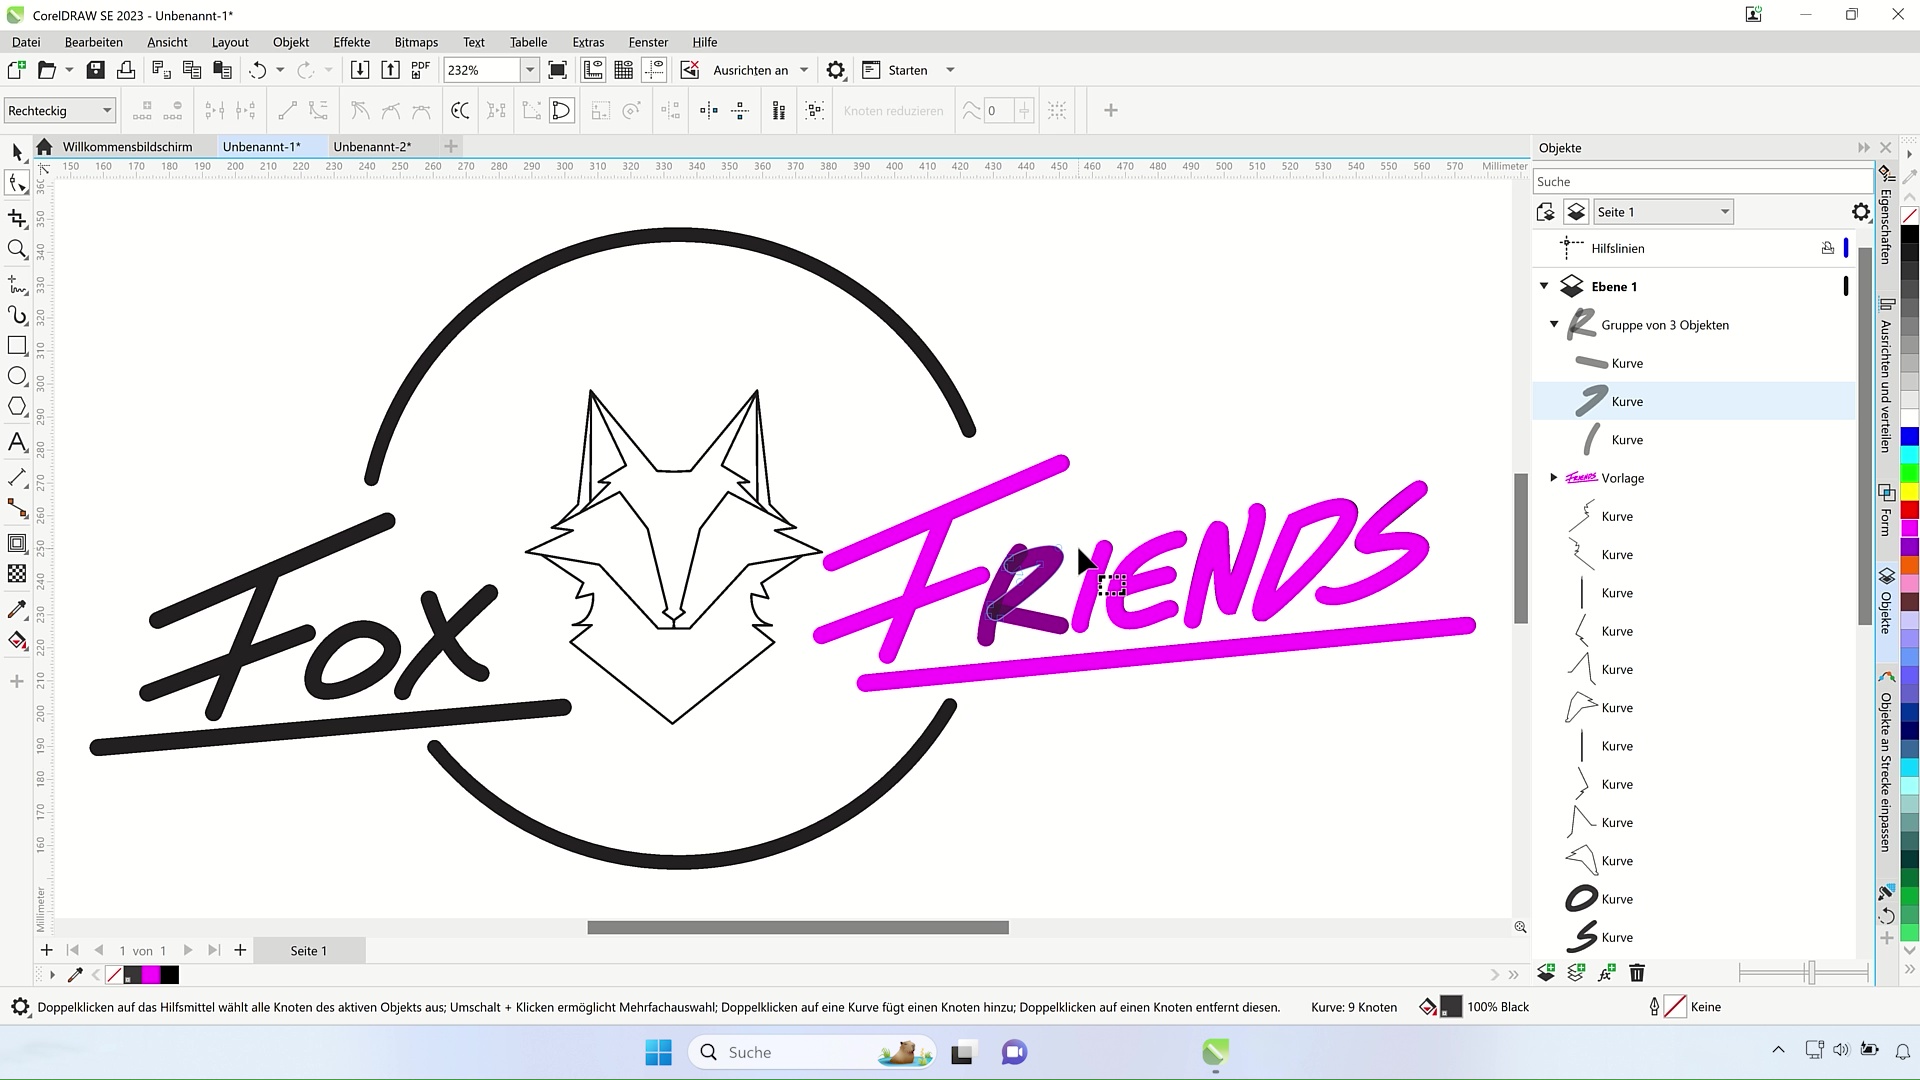Expand the Vorlage group

[x=1554, y=477]
